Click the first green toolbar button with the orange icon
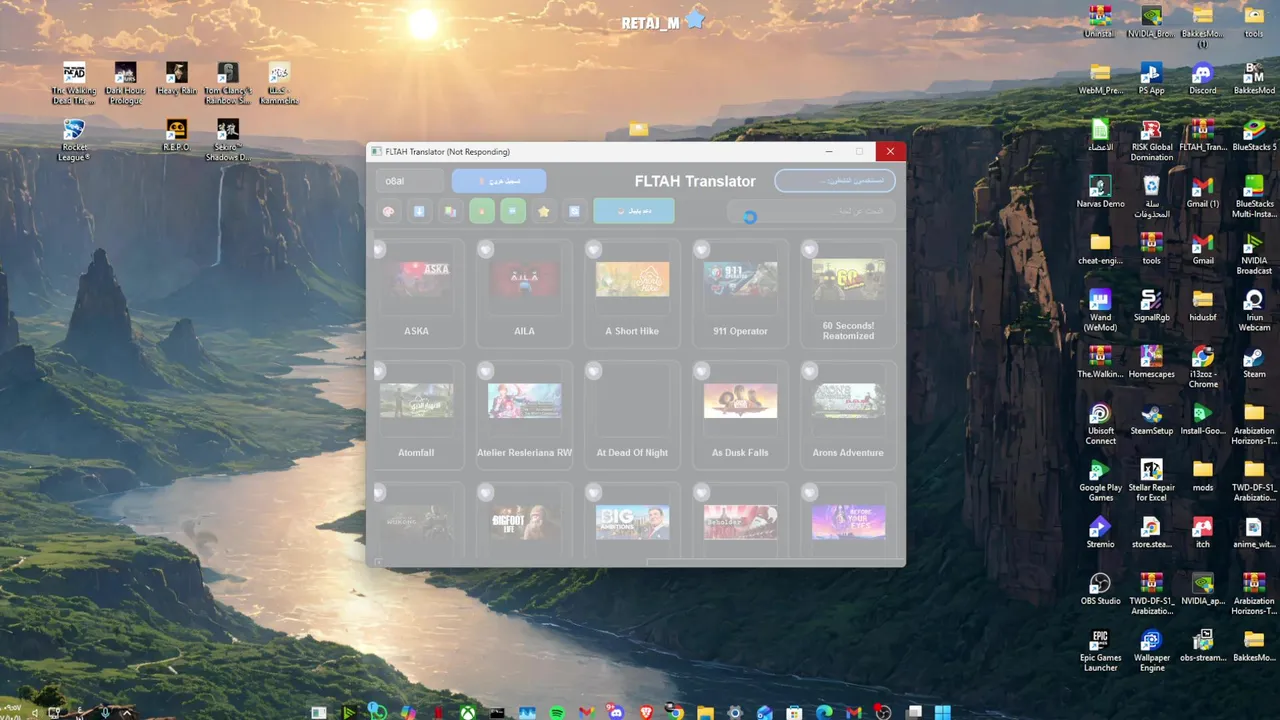The height and width of the screenshot is (720, 1280). [482, 211]
